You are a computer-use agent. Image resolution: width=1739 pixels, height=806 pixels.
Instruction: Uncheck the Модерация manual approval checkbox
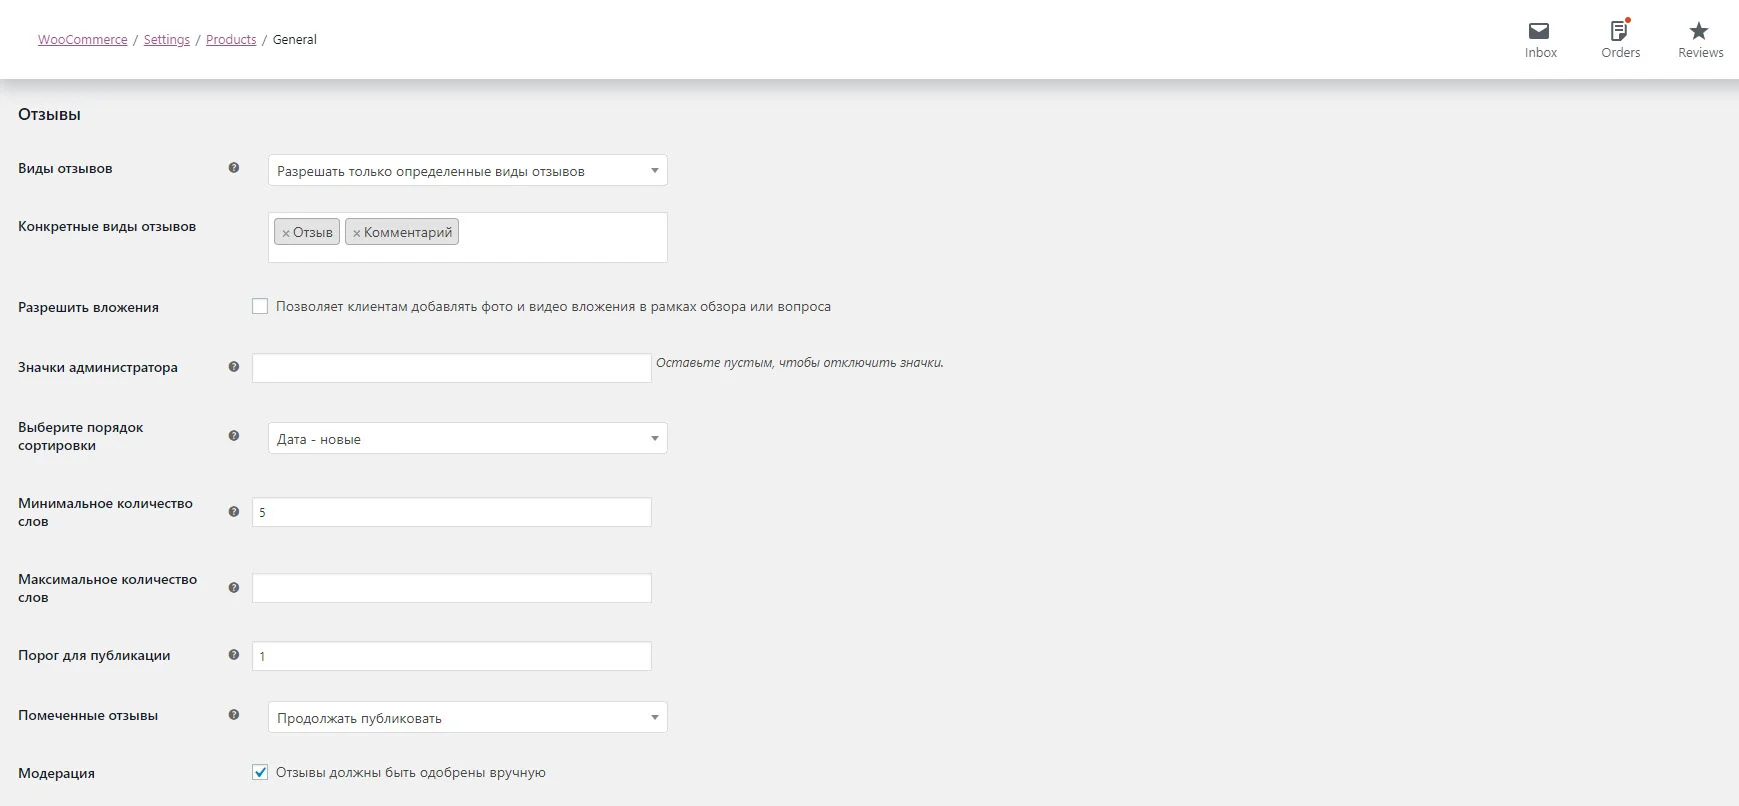(260, 772)
